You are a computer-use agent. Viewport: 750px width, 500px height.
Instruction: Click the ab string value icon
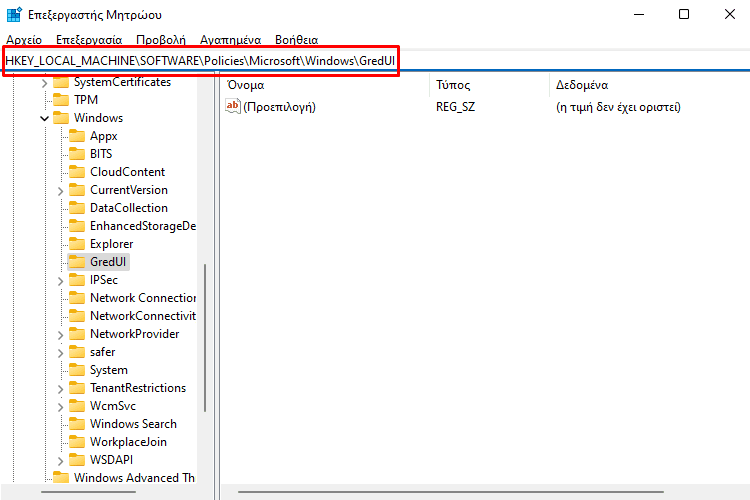(x=233, y=106)
